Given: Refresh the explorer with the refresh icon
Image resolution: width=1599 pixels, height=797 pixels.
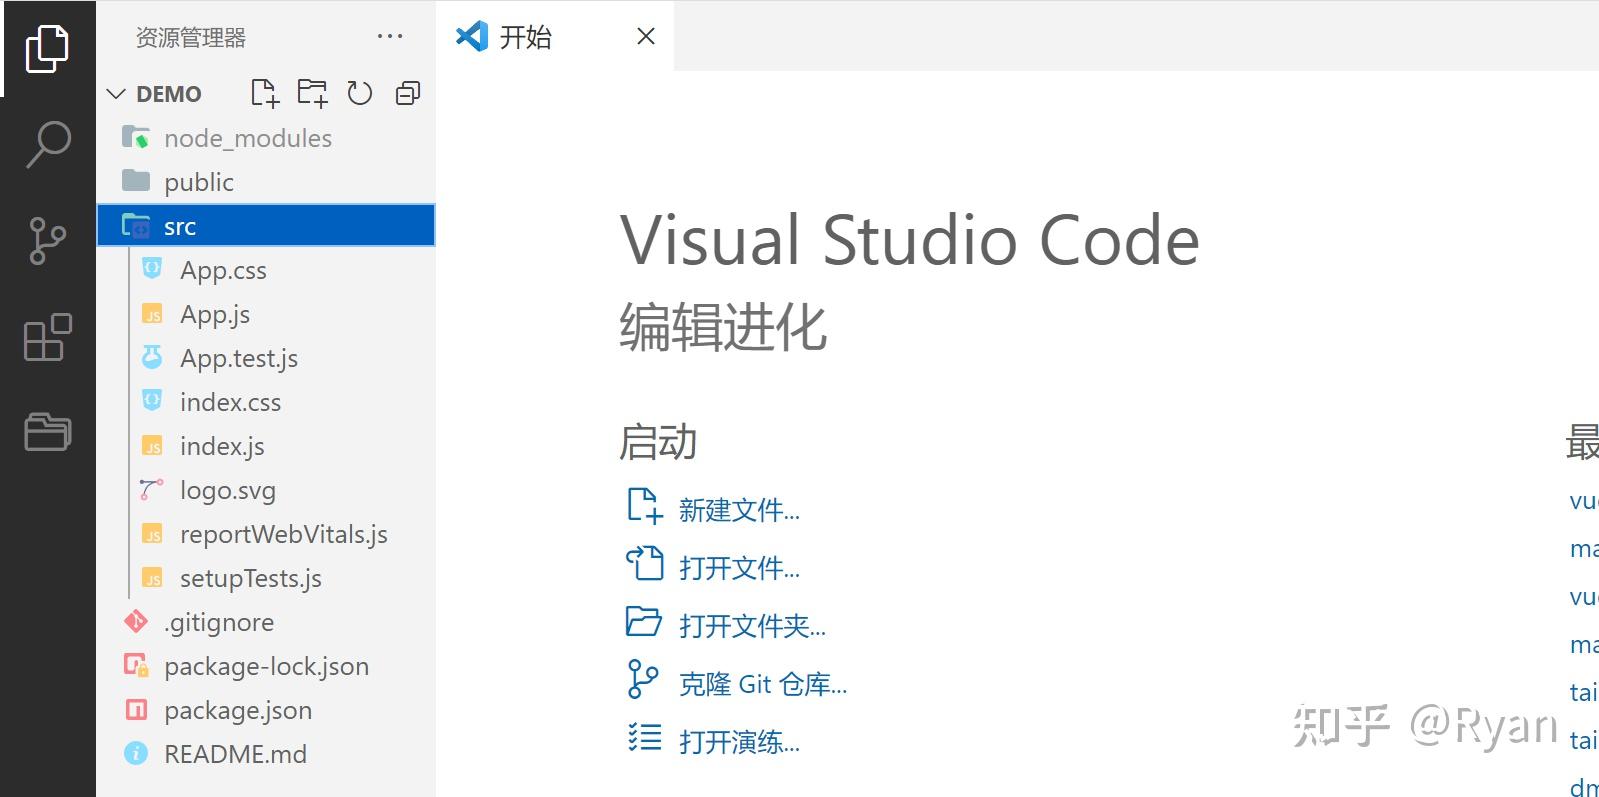Looking at the screenshot, I should tap(360, 93).
